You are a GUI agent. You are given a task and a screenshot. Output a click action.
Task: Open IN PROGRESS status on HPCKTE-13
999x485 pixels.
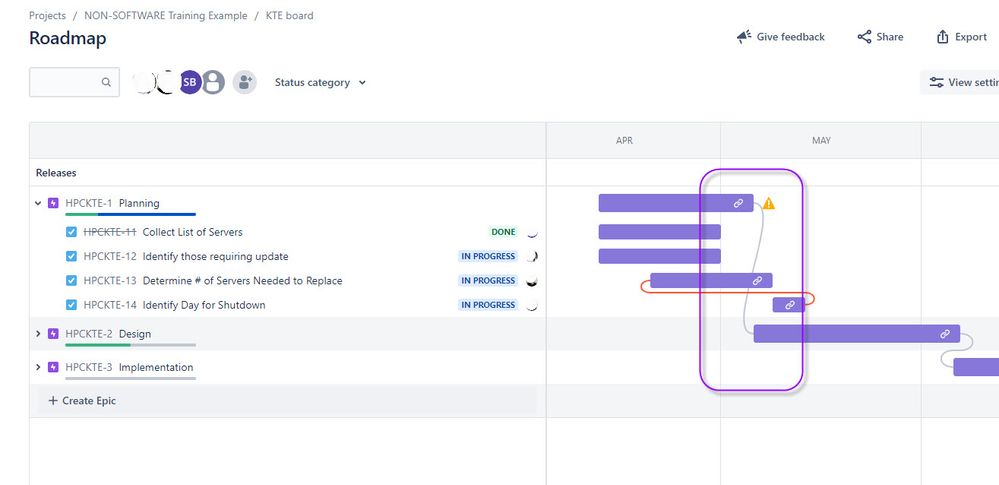[488, 280]
